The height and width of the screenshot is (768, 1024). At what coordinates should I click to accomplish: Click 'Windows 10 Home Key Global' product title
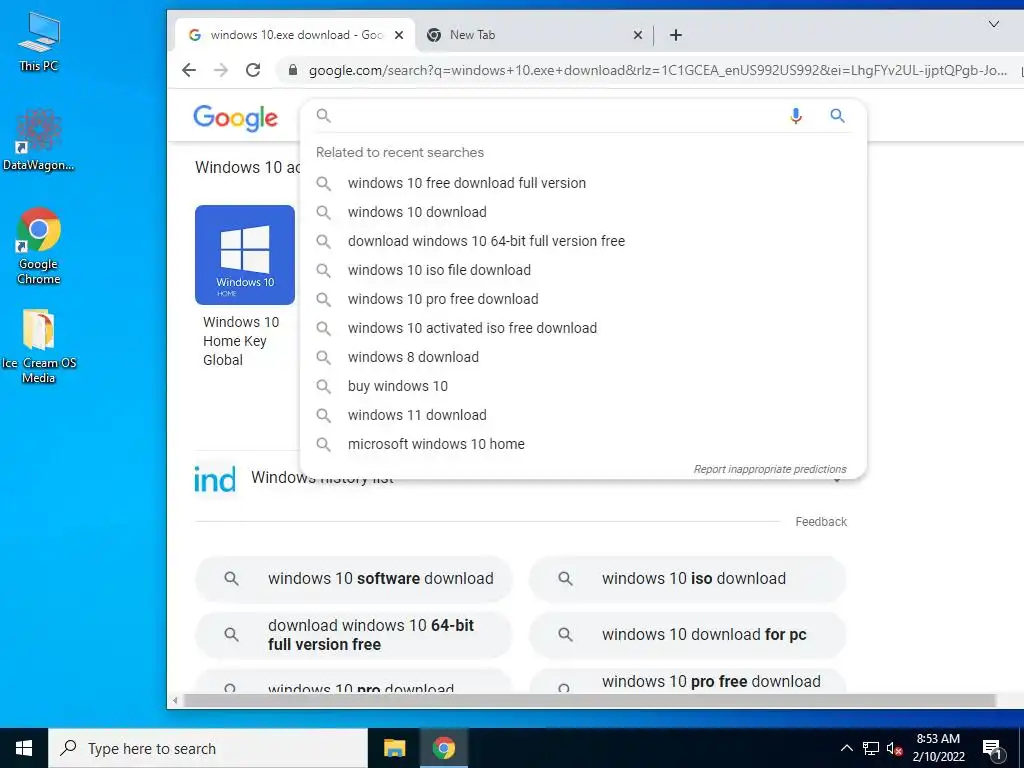[241, 341]
